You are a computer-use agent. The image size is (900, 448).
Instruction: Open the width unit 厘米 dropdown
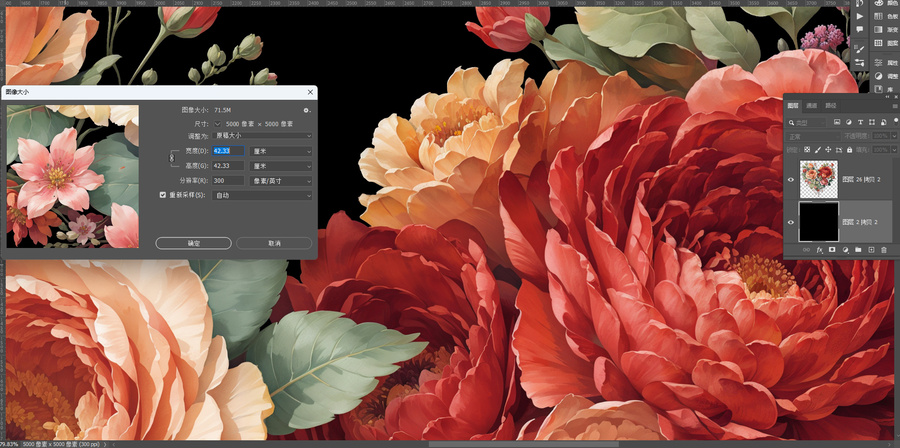281,151
